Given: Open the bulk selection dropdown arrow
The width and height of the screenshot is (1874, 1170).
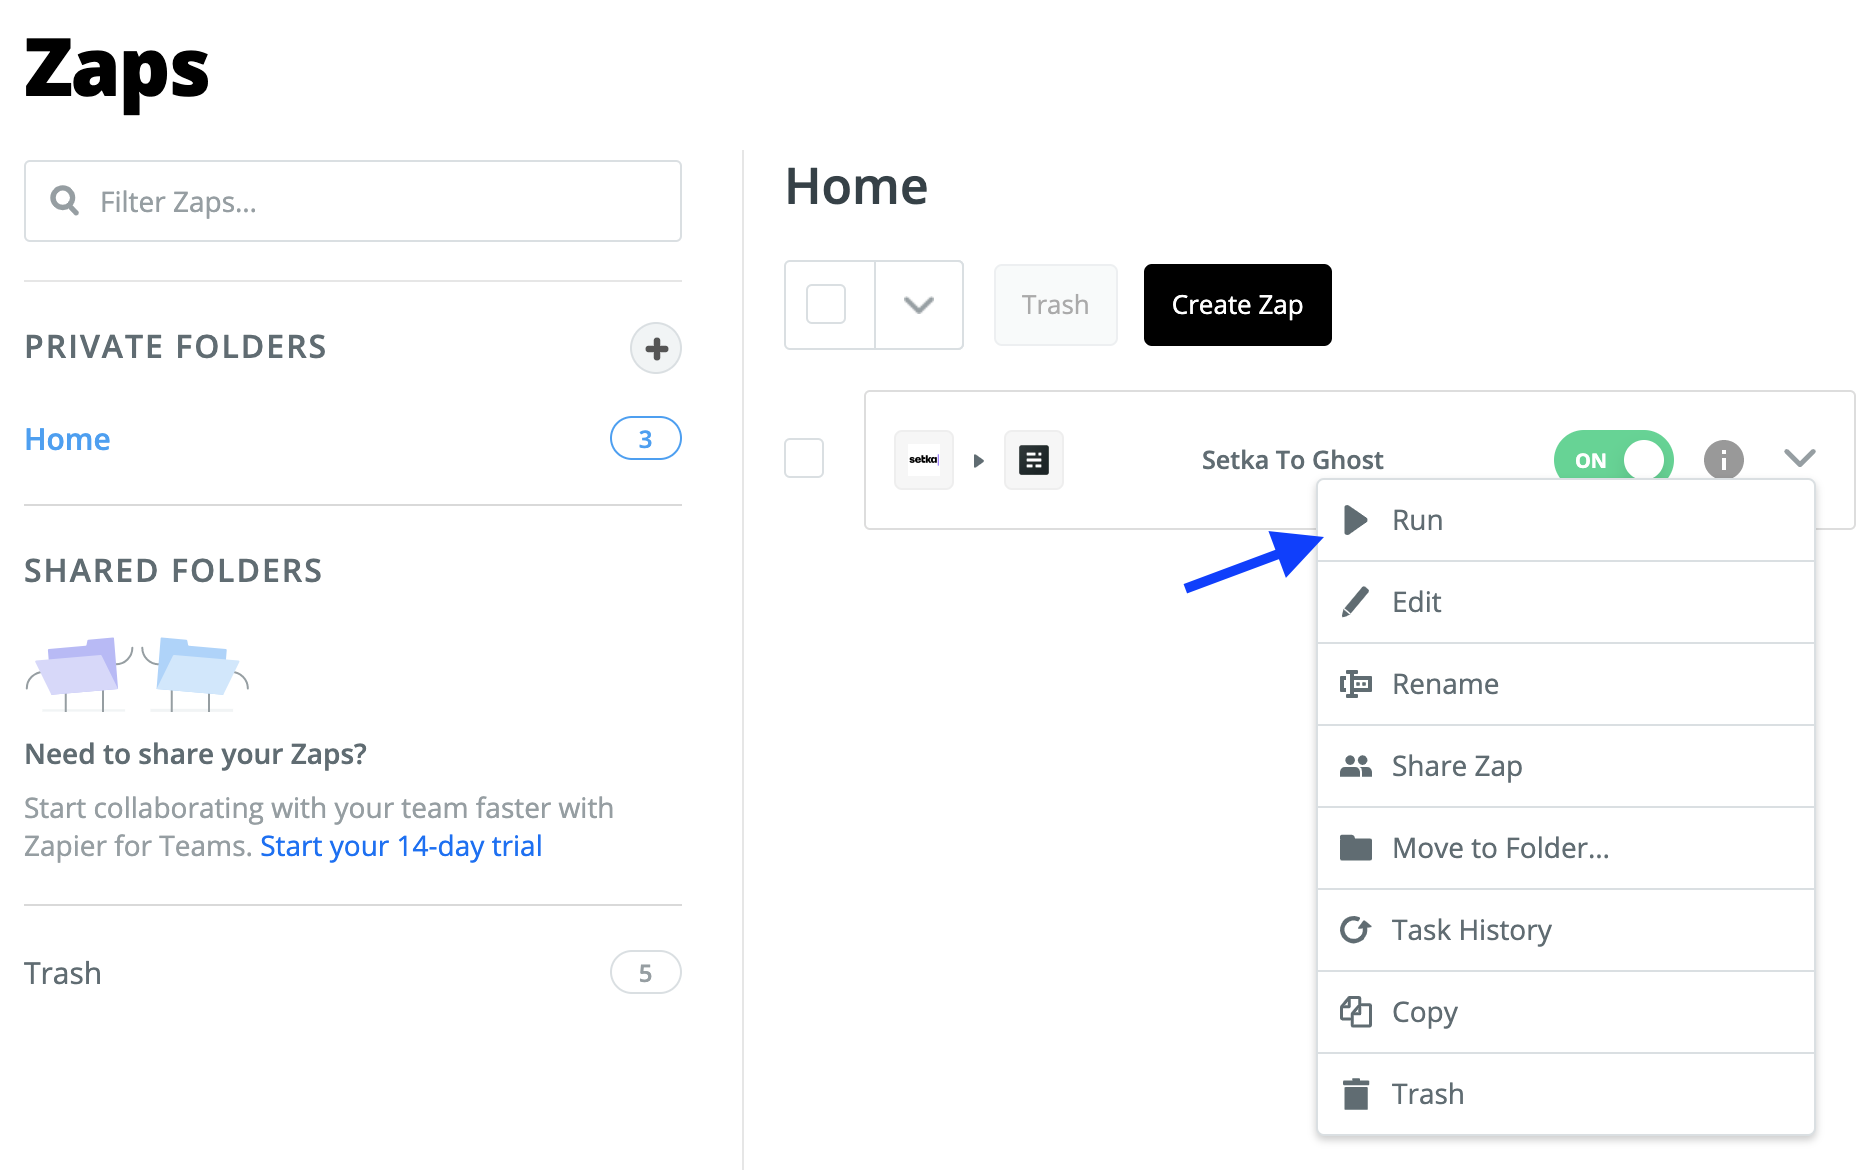Looking at the screenshot, I should (918, 304).
